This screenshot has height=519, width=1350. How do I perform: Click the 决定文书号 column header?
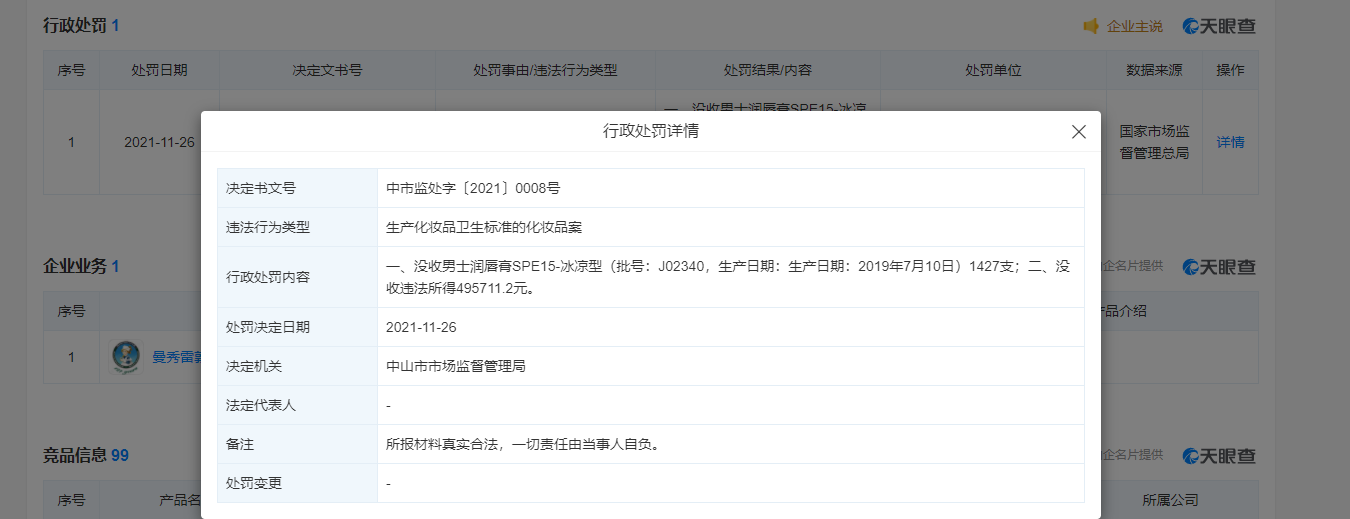327,71
